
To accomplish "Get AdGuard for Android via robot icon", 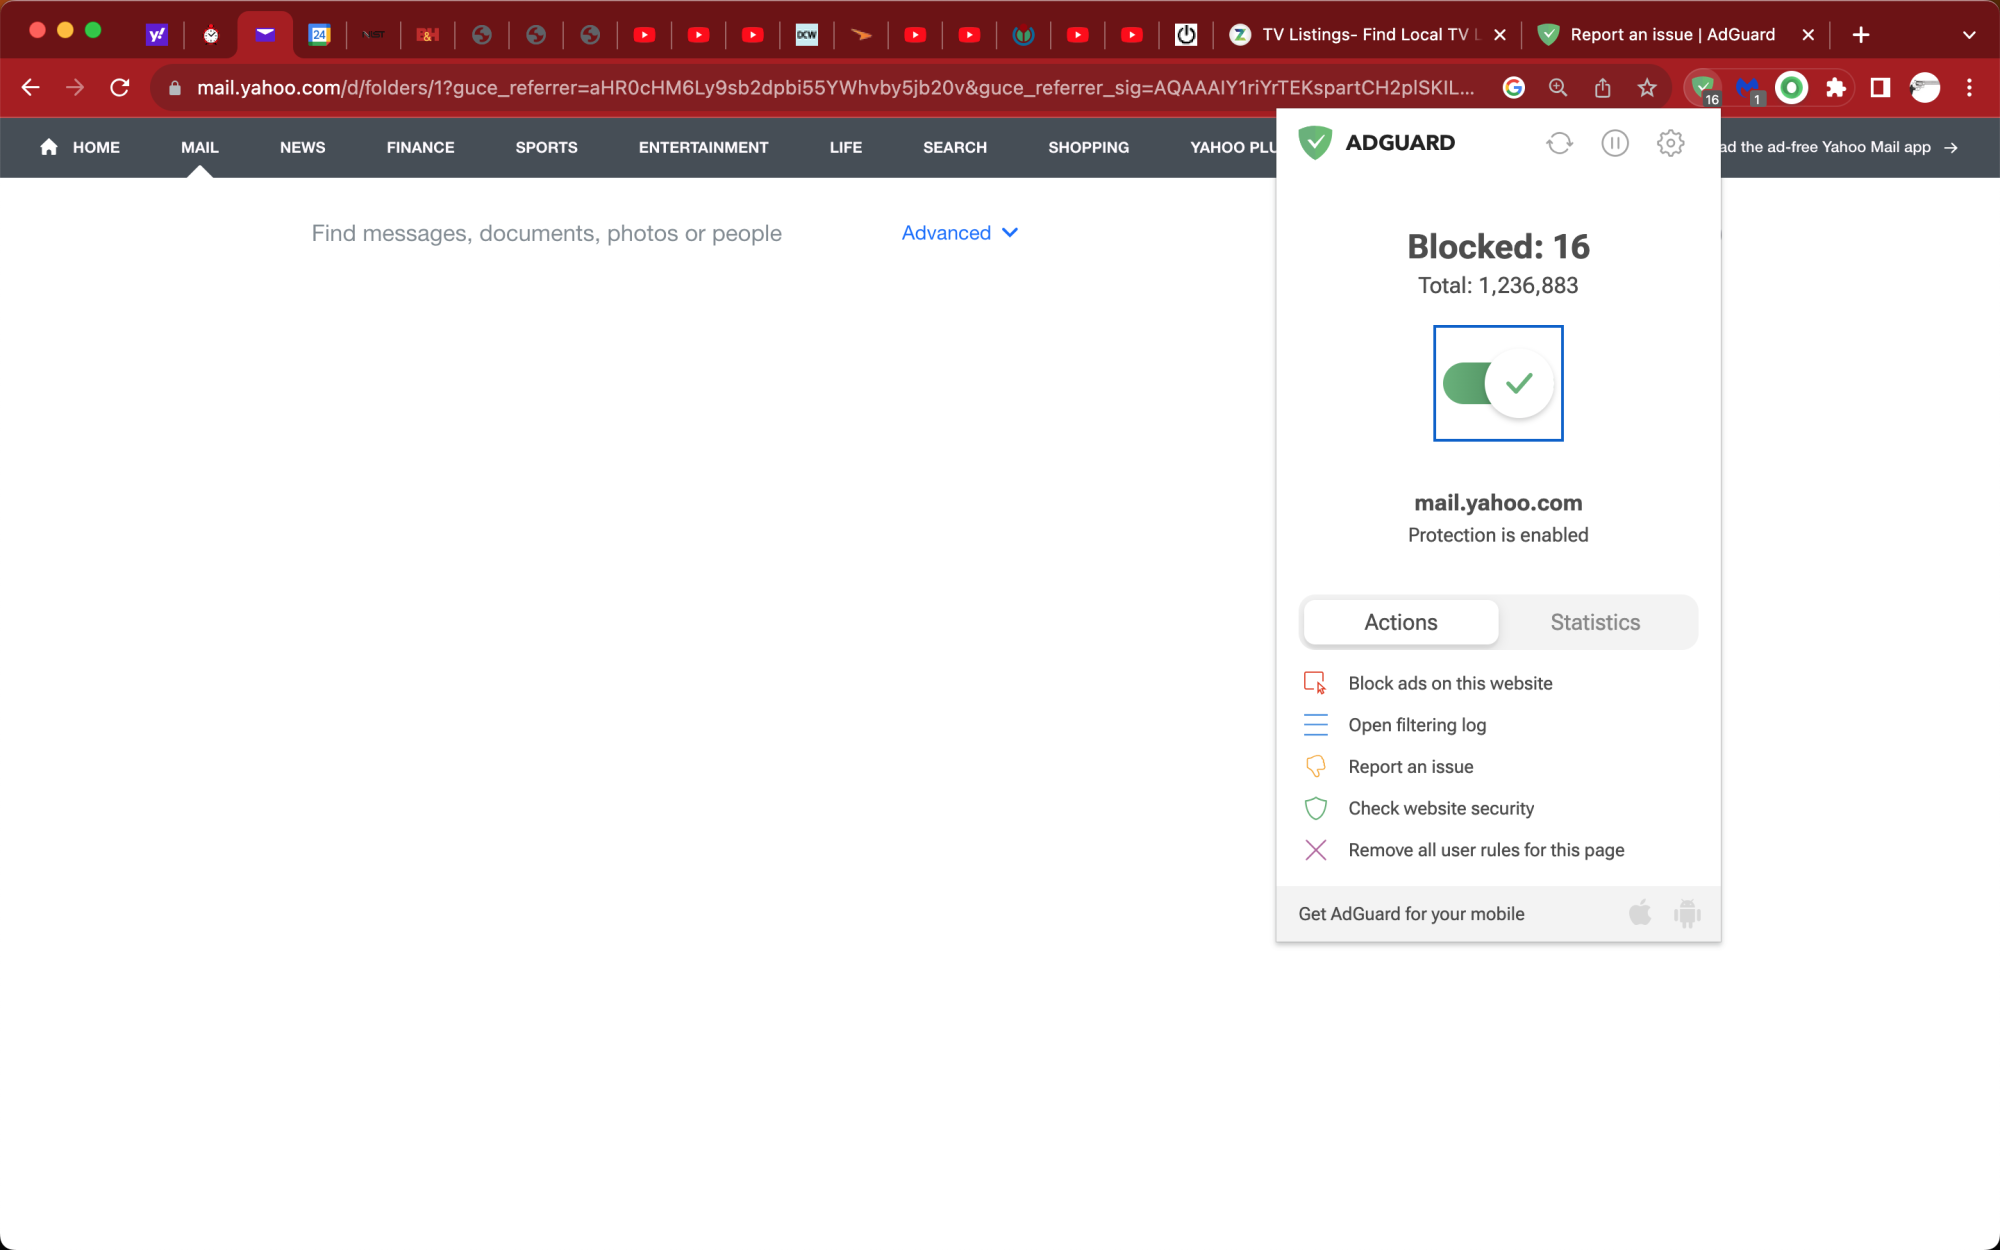I will pos(1686,913).
